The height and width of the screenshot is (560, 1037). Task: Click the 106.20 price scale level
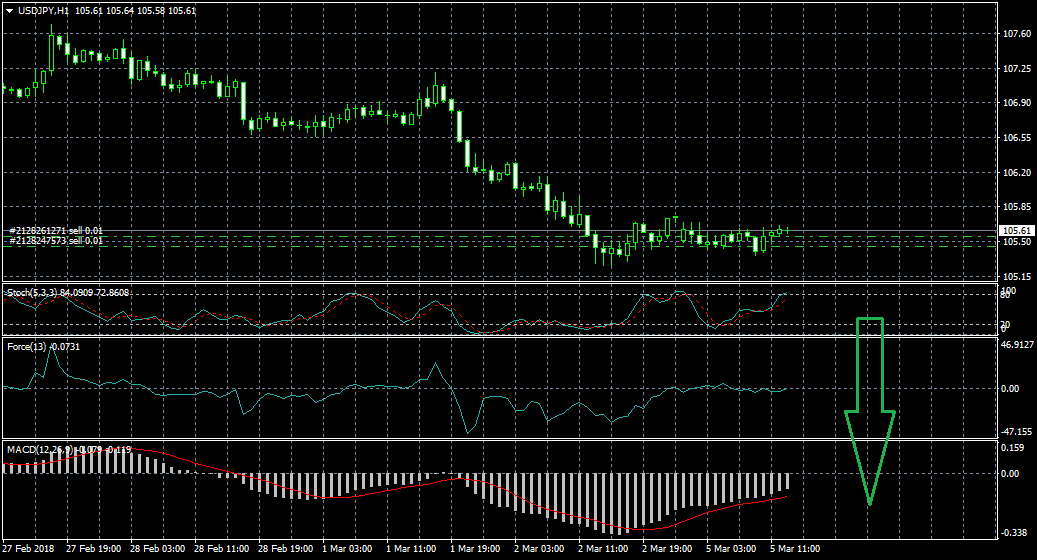pyautogui.click(x=1016, y=173)
